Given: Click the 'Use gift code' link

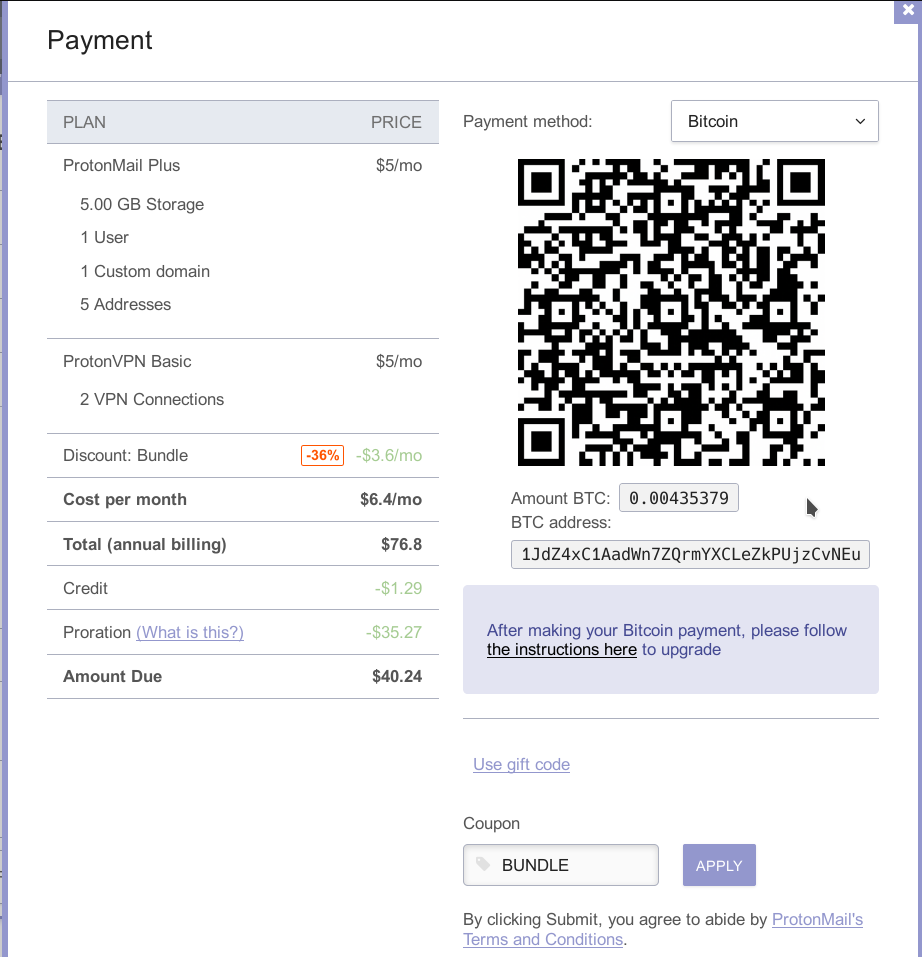Looking at the screenshot, I should pyautogui.click(x=521, y=764).
